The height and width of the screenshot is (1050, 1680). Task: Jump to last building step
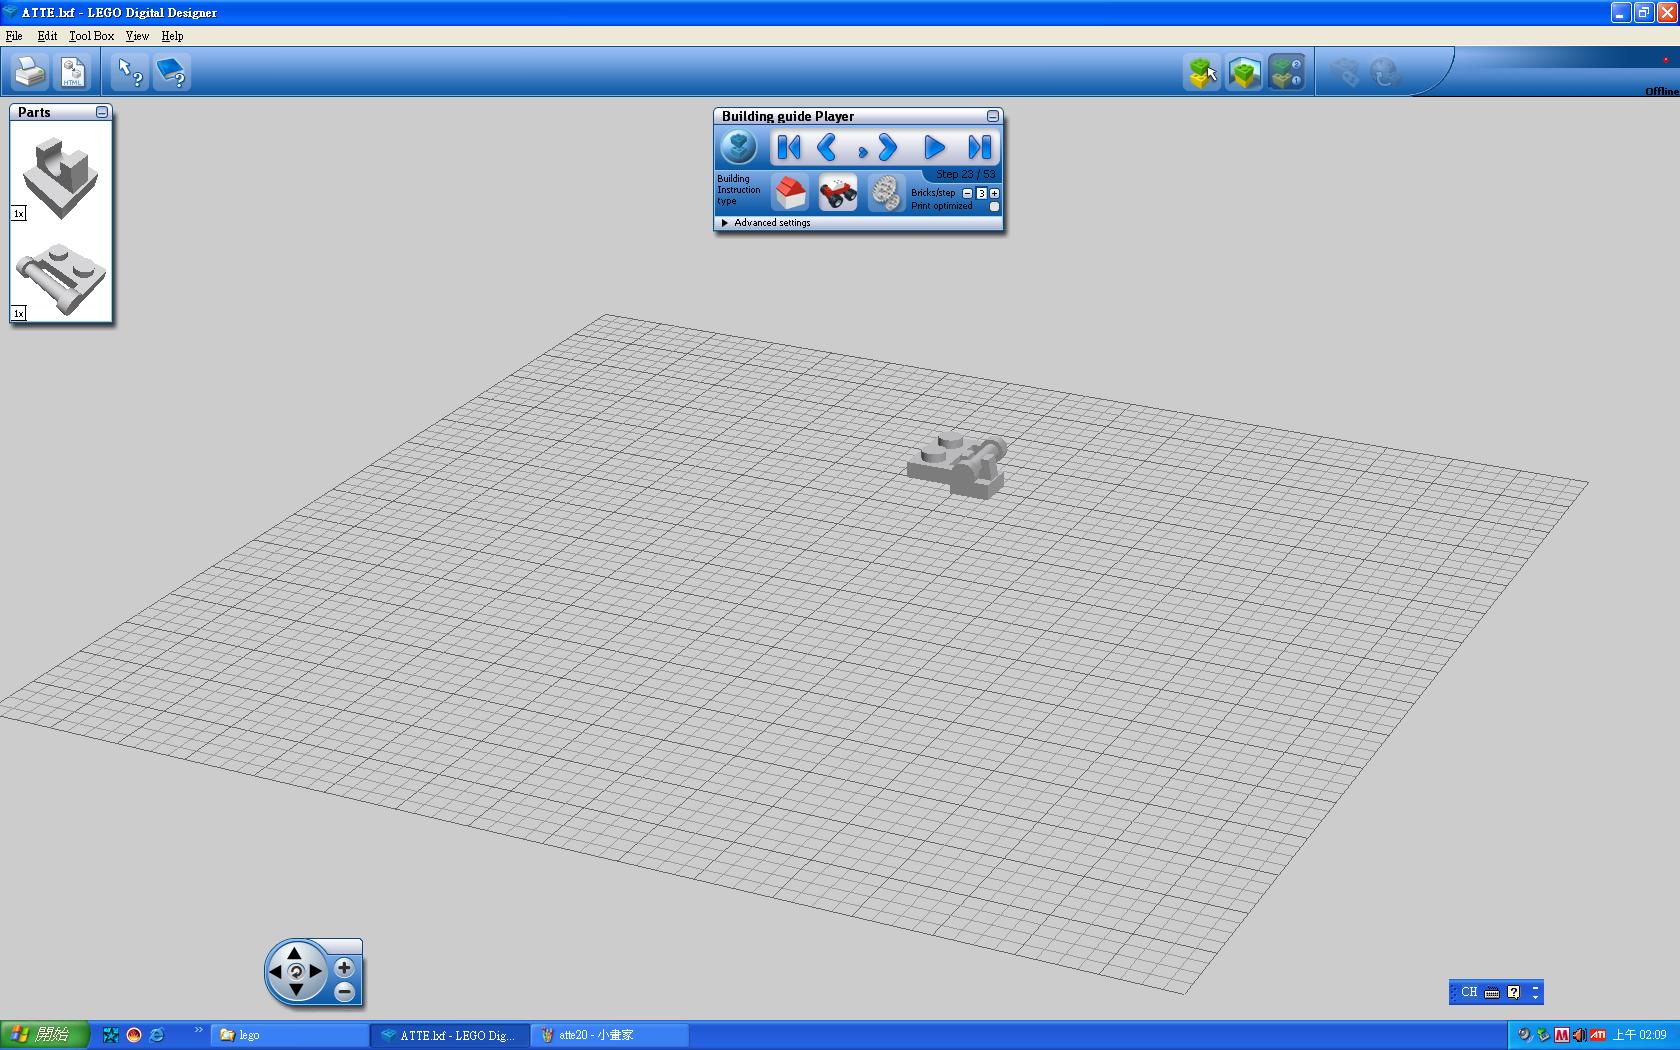click(x=979, y=148)
